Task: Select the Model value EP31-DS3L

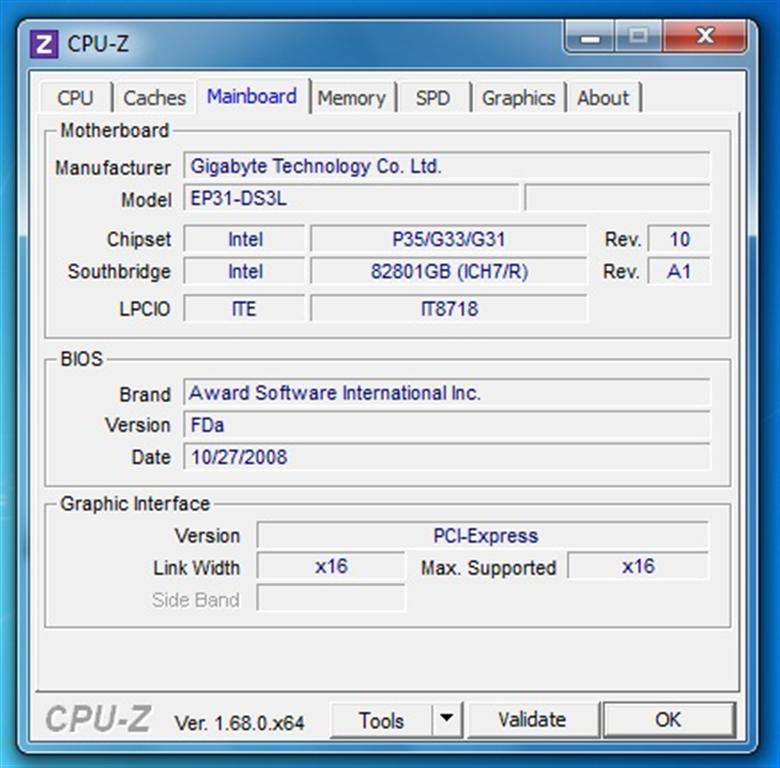Action: (351, 198)
